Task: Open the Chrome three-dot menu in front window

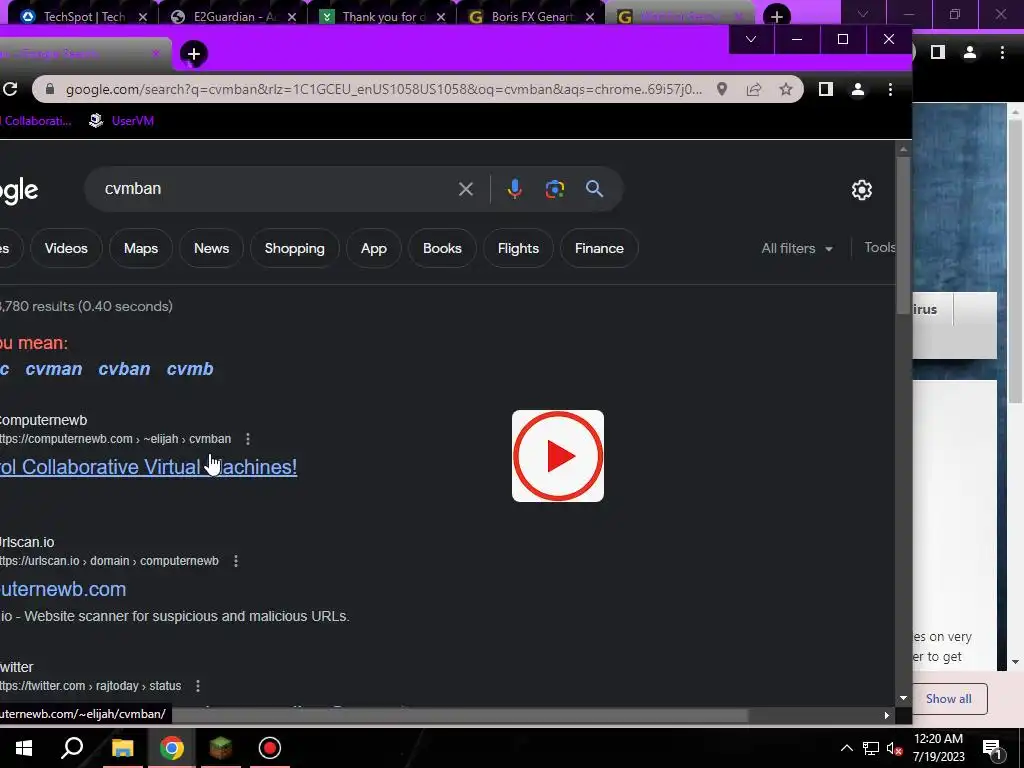Action: click(890, 89)
